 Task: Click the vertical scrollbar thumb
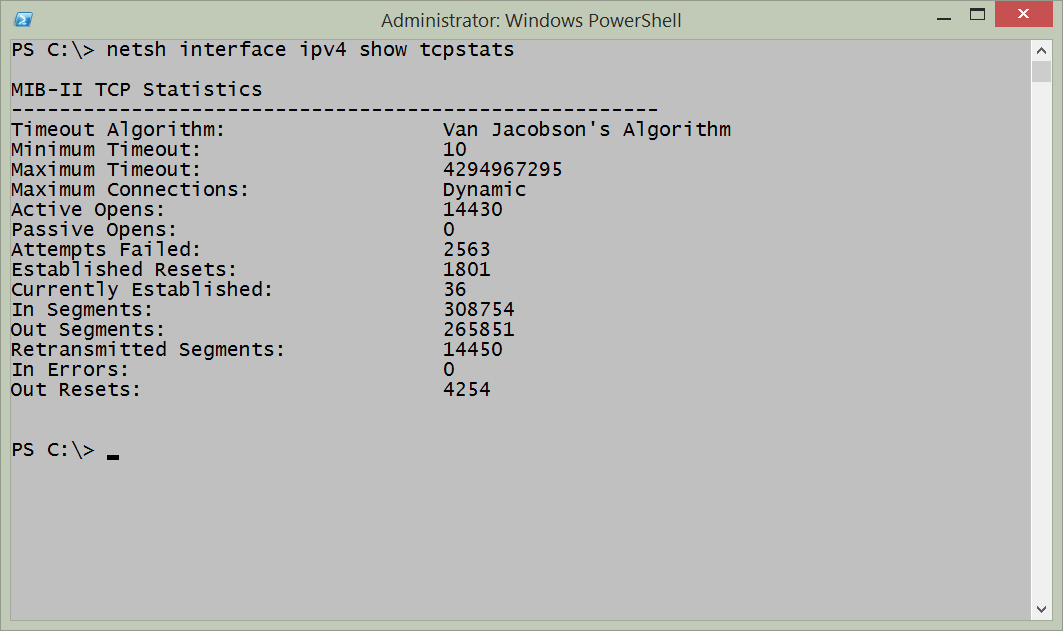(1040, 72)
